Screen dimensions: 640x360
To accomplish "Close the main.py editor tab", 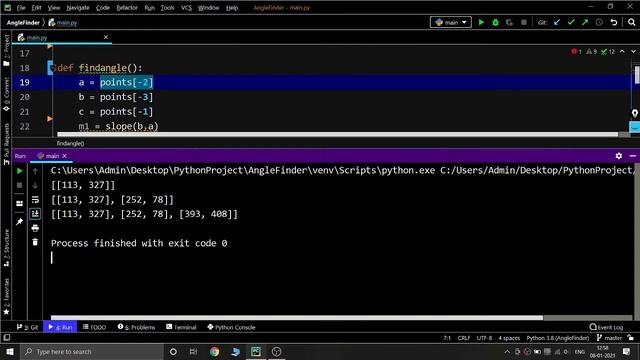I will click(x=106, y=37).
